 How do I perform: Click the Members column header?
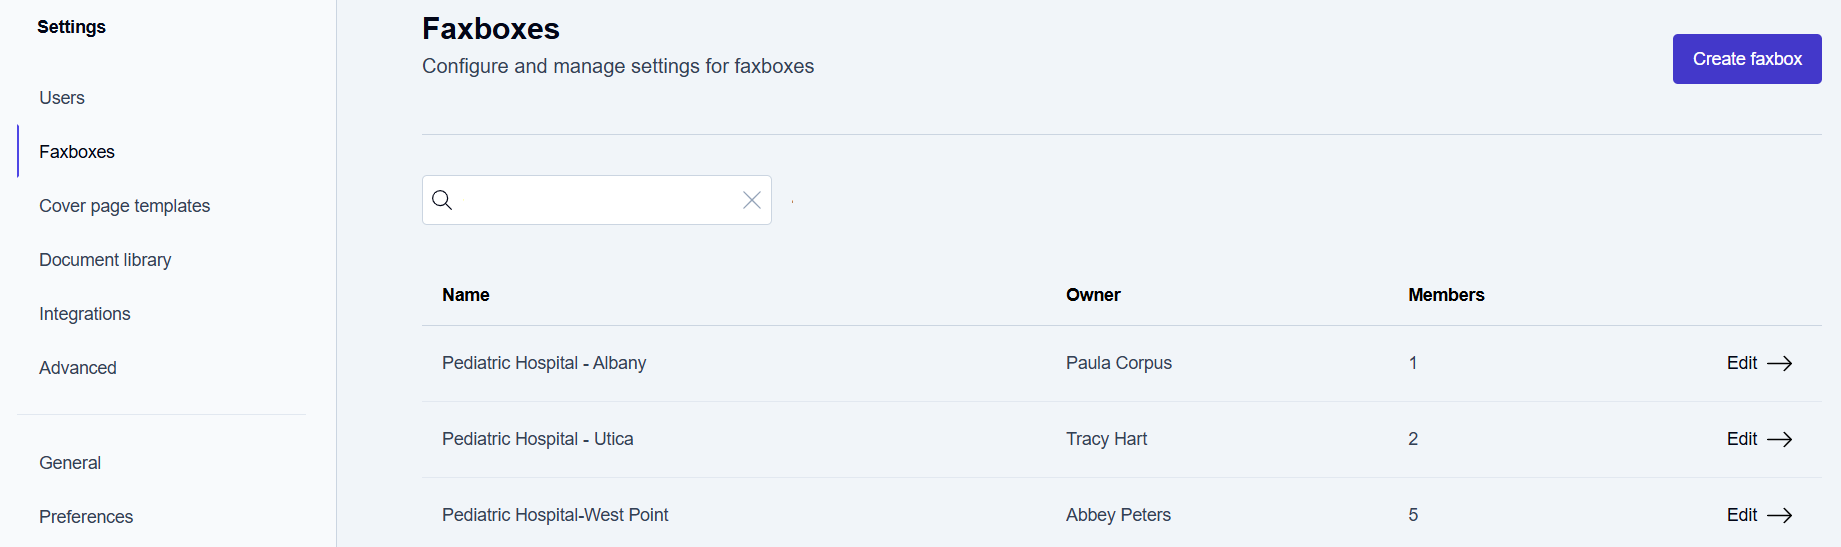click(x=1446, y=295)
